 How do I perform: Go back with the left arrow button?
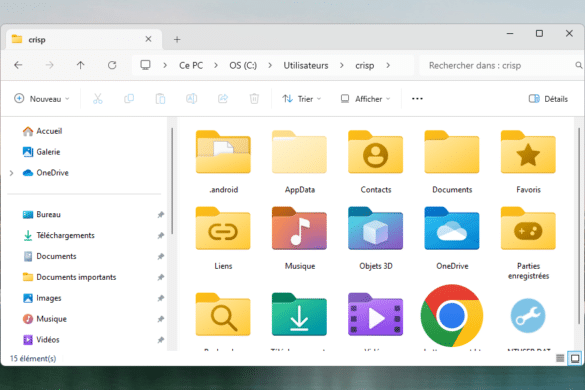[18, 65]
